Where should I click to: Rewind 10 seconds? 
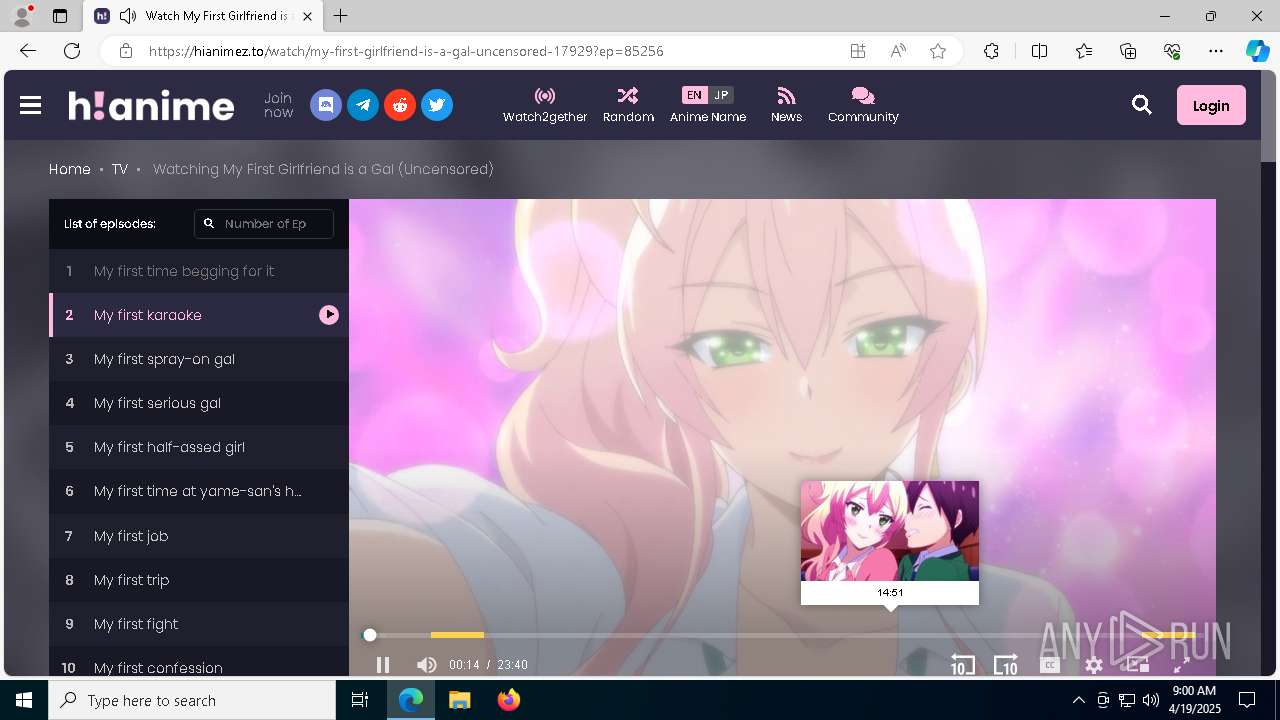pyautogui.click(x=962, y=664)
